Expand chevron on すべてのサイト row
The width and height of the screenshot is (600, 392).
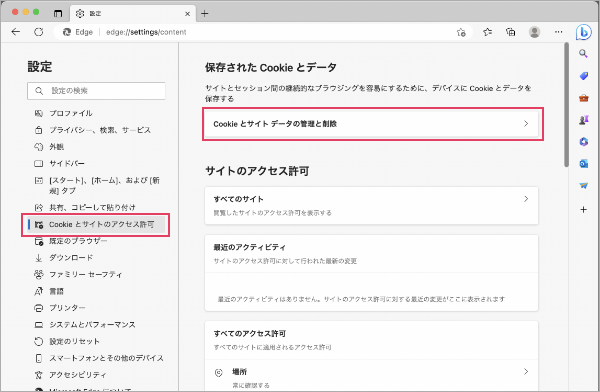526,199
